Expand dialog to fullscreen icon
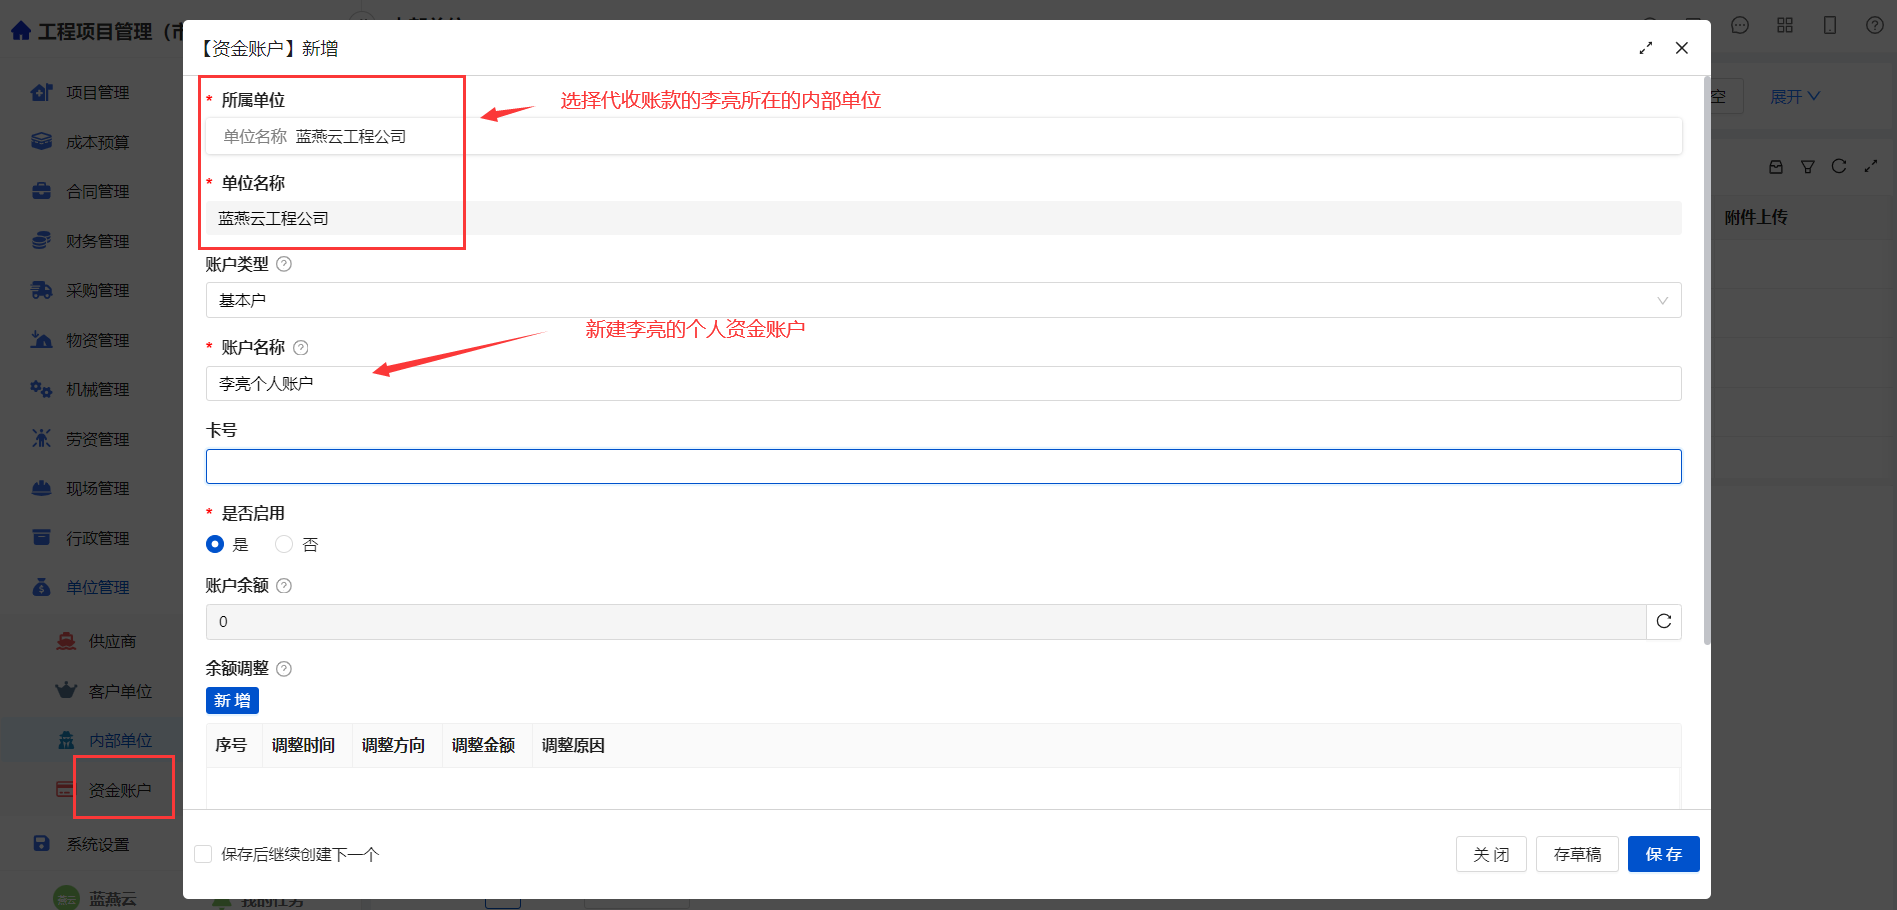1897x910 pixels. click(1646, 48)
